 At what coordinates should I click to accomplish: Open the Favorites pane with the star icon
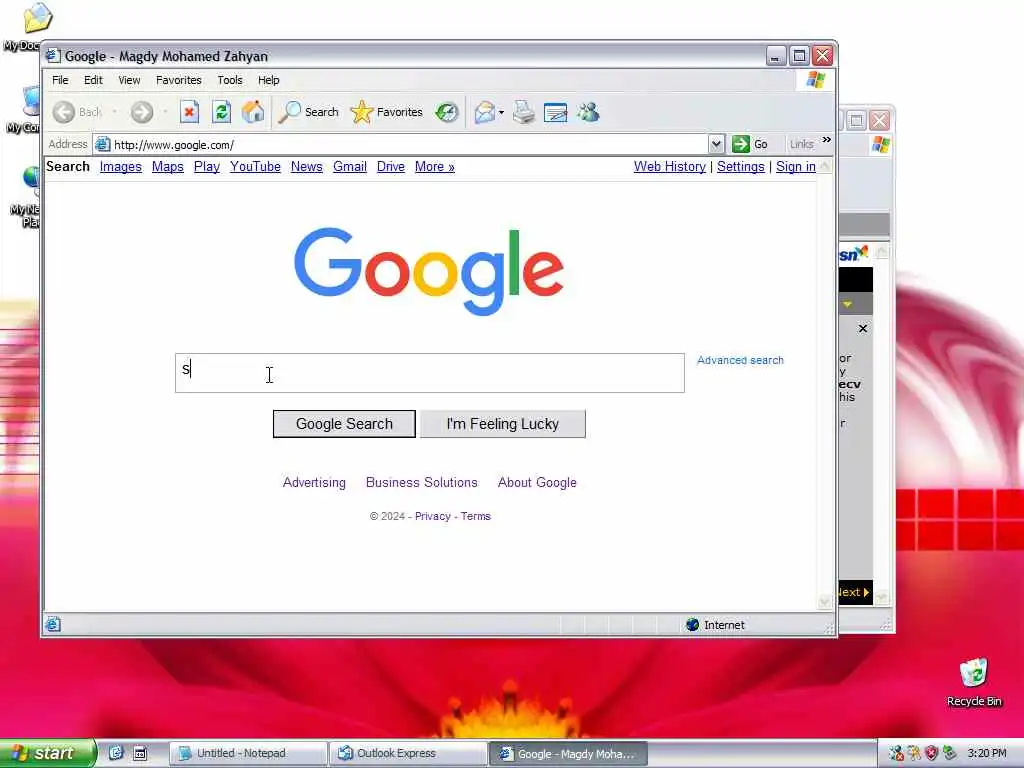(387, 112)
